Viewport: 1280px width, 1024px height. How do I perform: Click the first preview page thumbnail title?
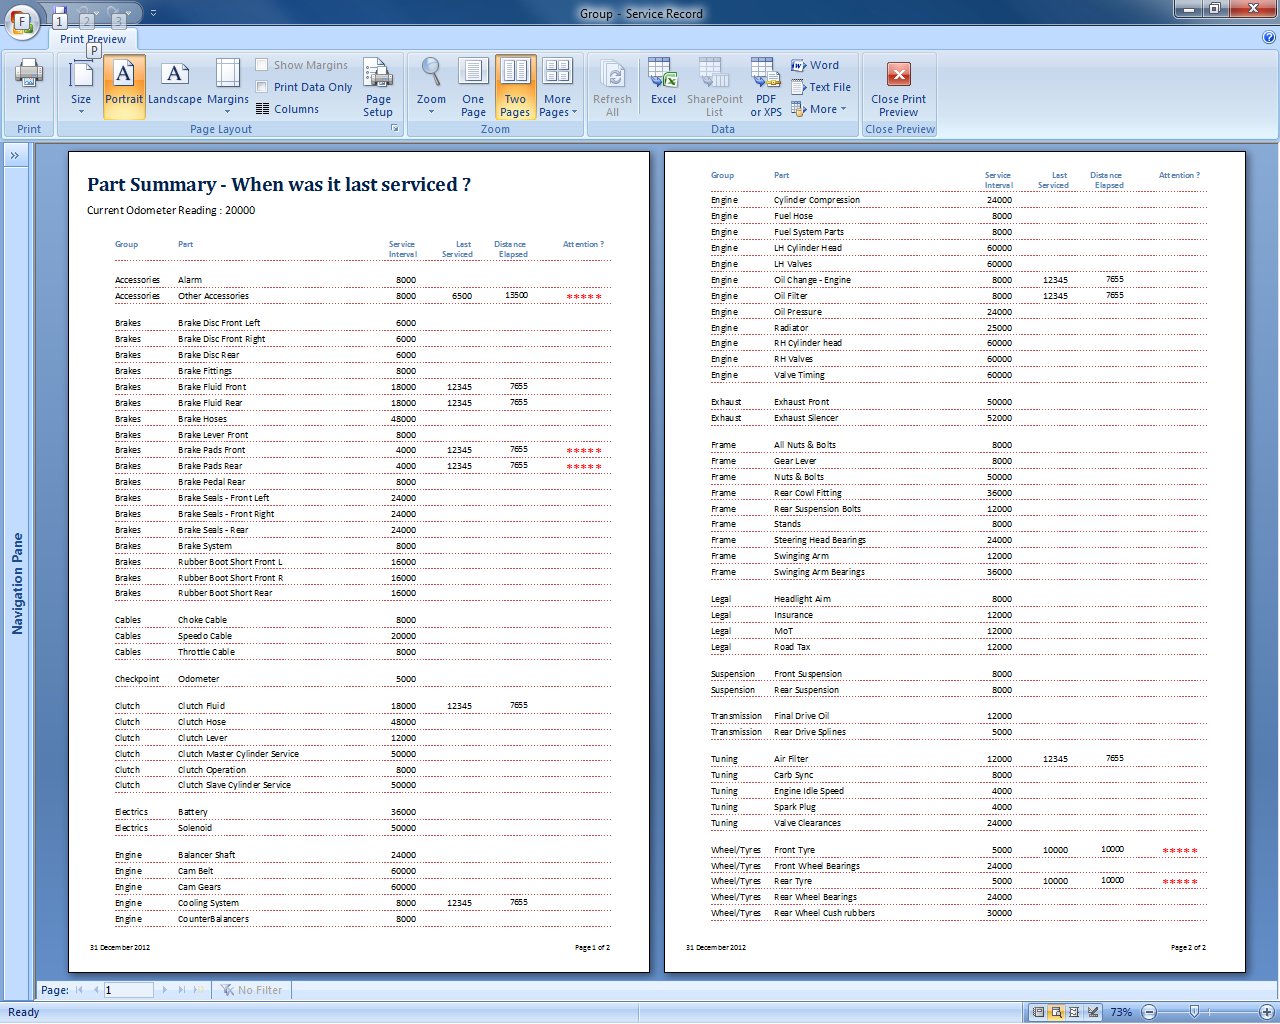pyautogui.click(x=279, y=185)
